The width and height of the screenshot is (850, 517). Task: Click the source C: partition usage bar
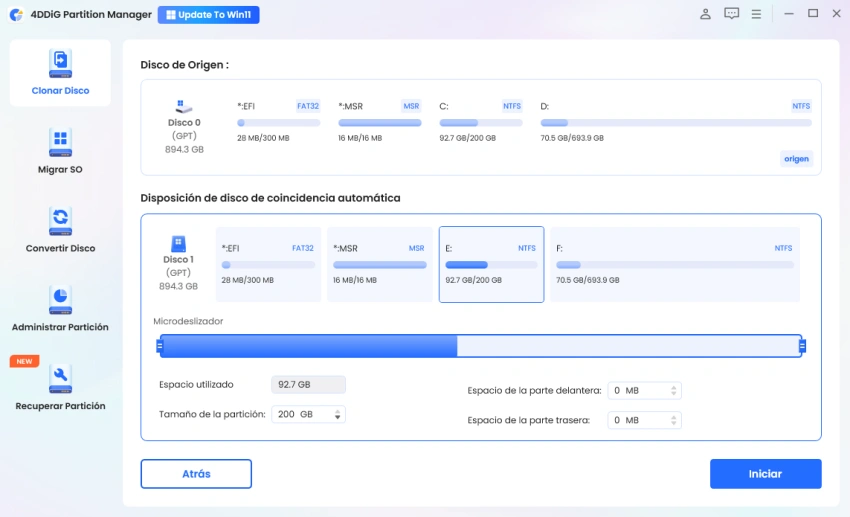tap(481, 123)
